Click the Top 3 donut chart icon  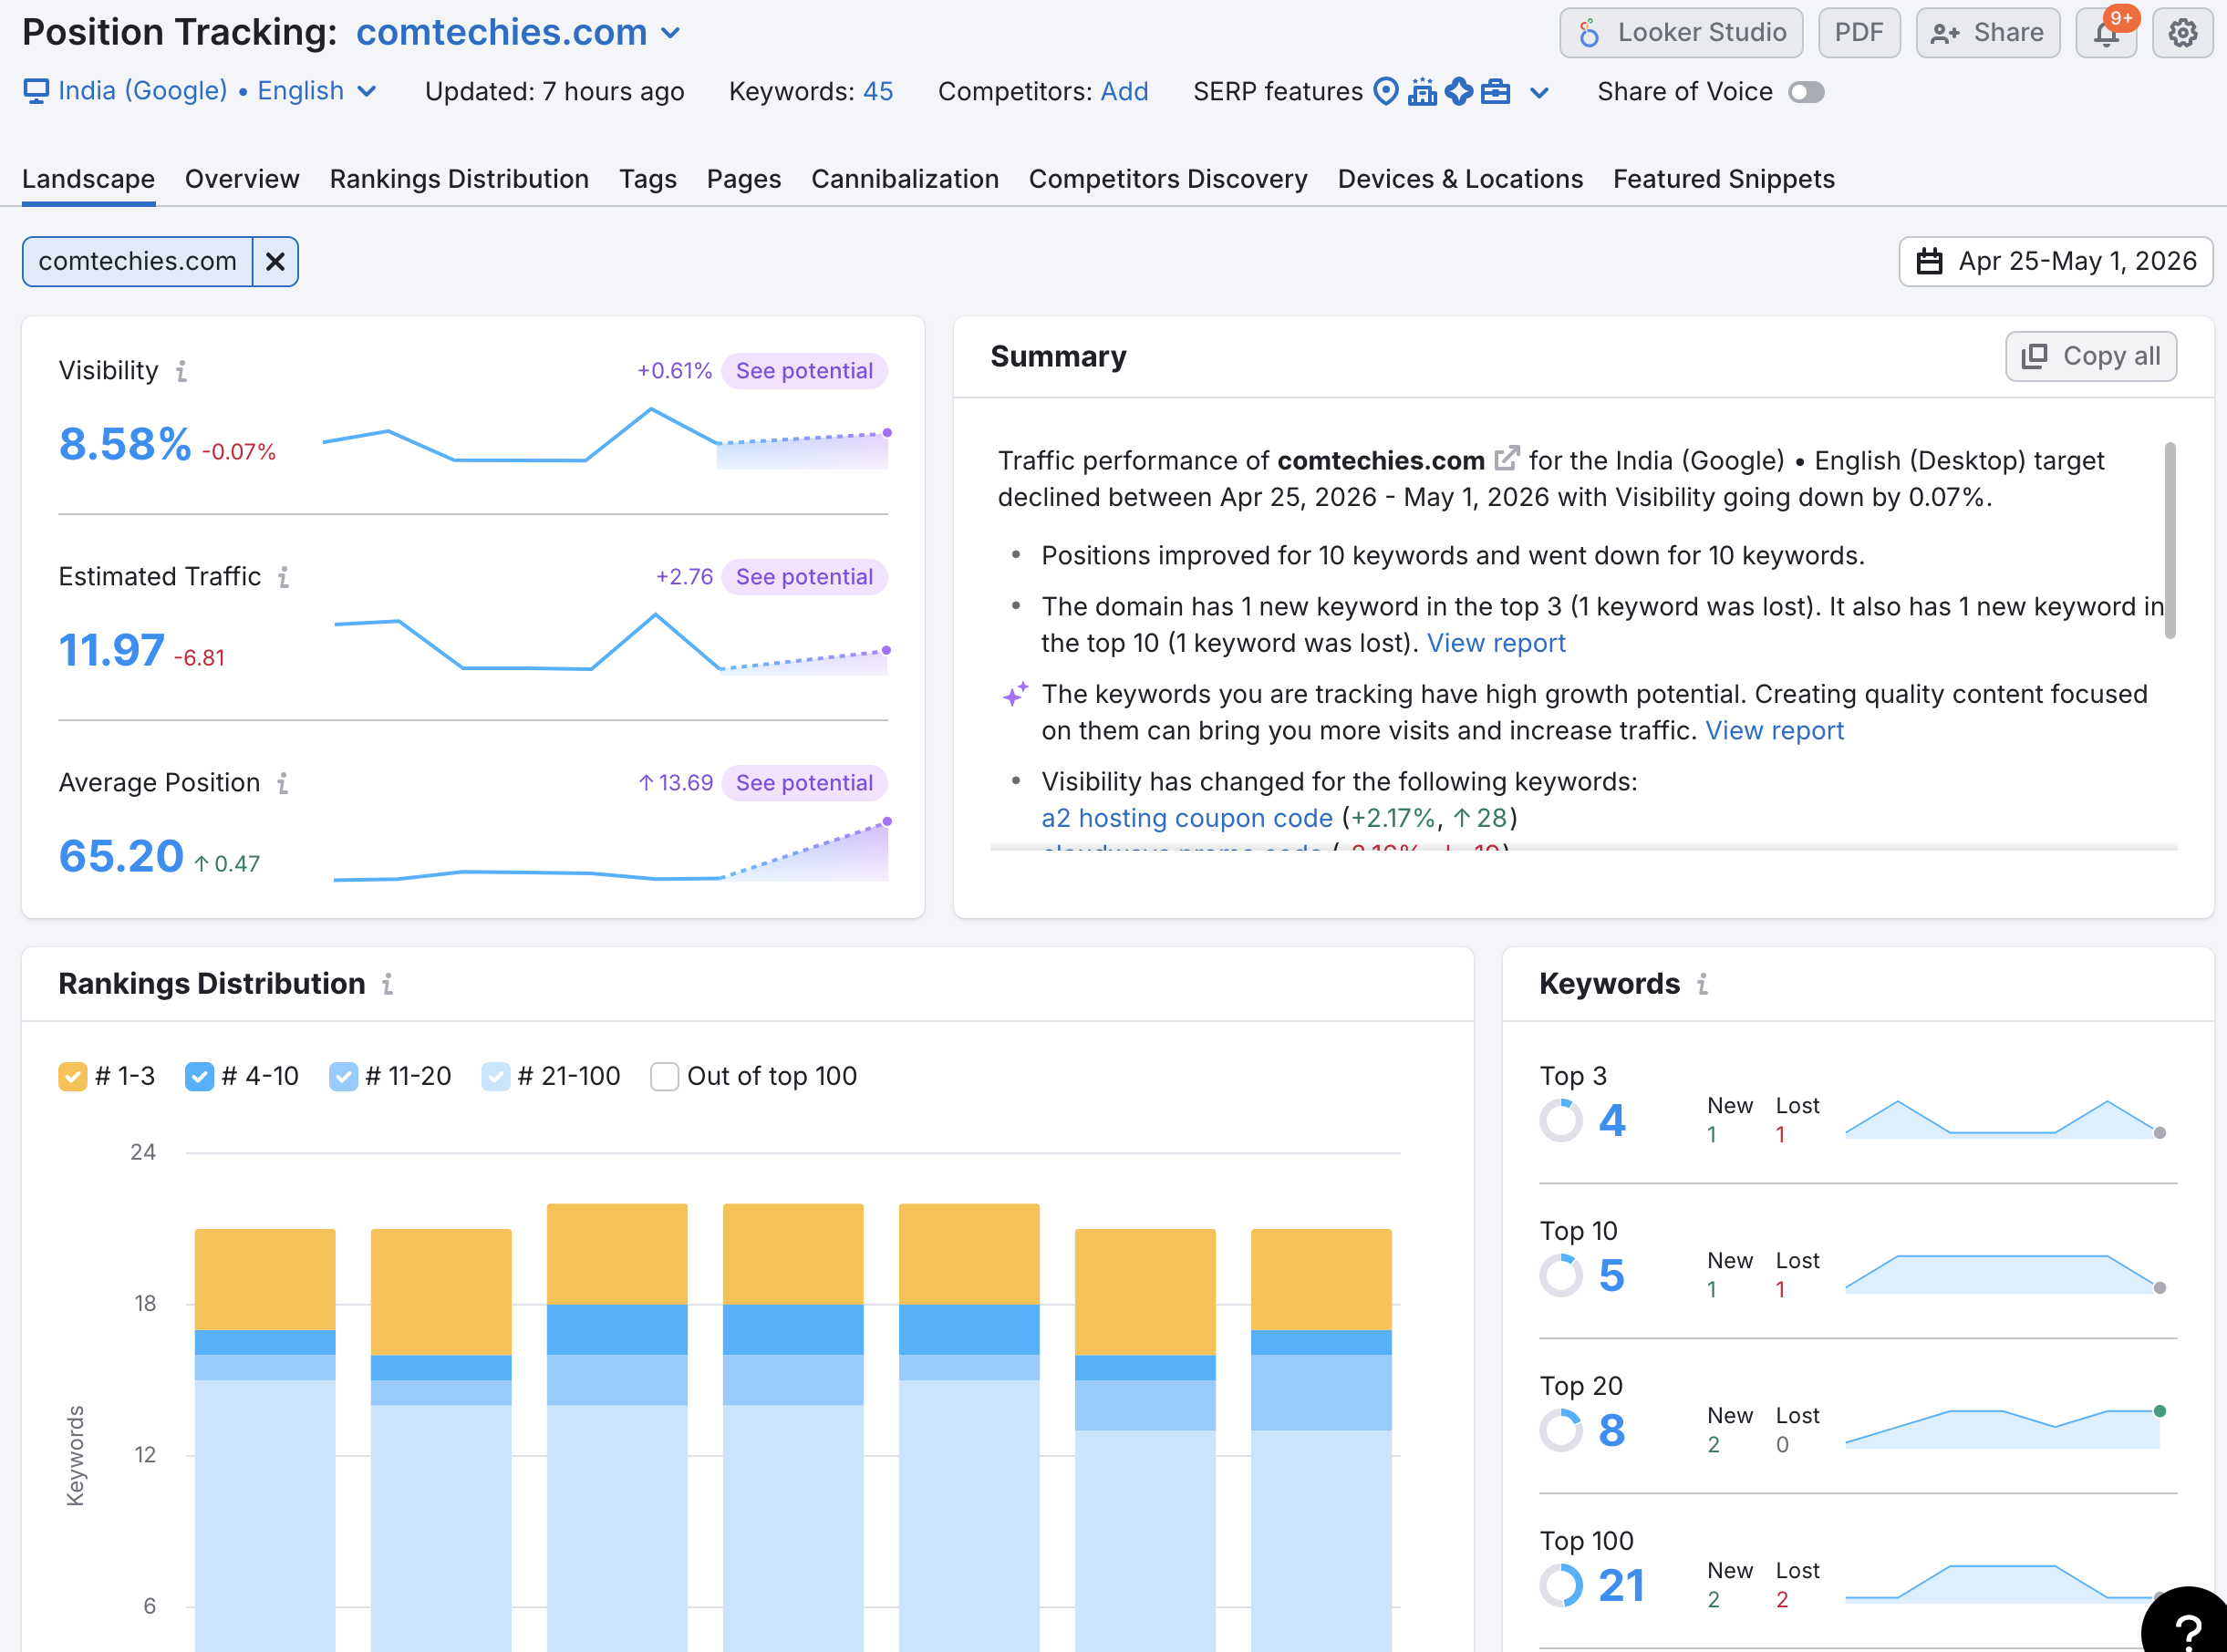[1561, 1120]
